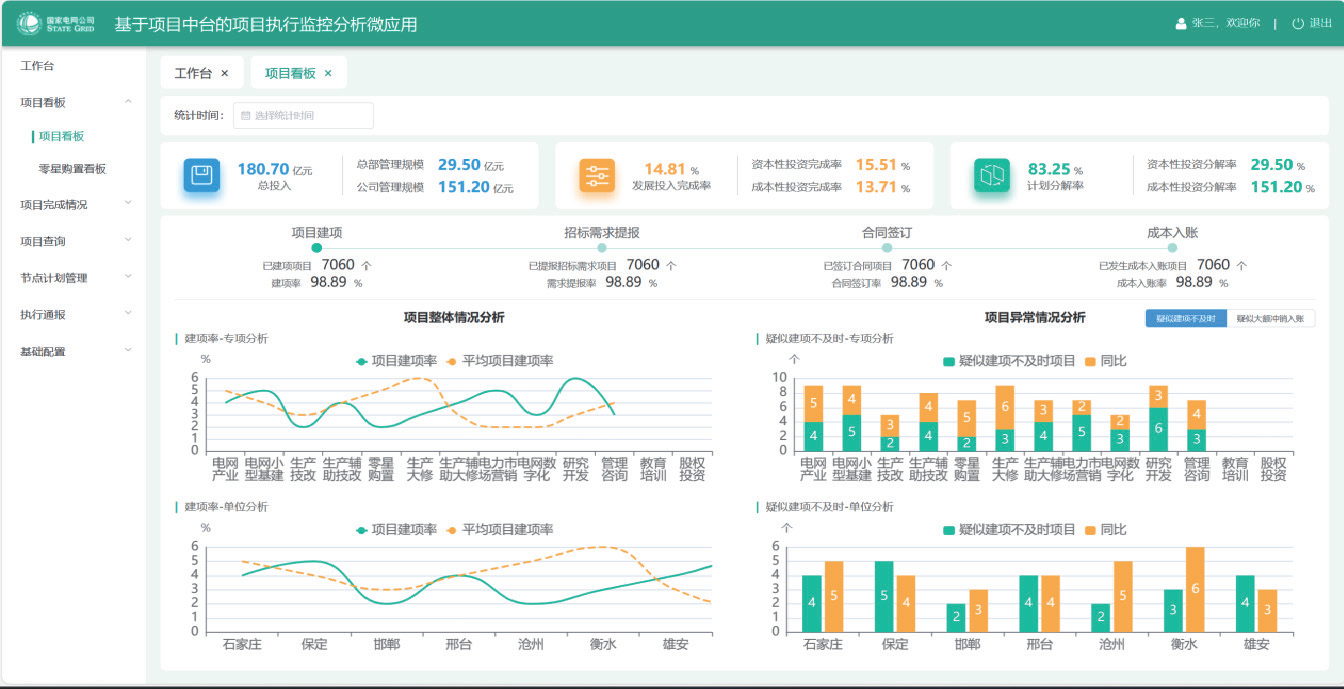Close the 工作台 tab with its X
The width and height of the screenshot is (1344, 689).
point(225,73)
